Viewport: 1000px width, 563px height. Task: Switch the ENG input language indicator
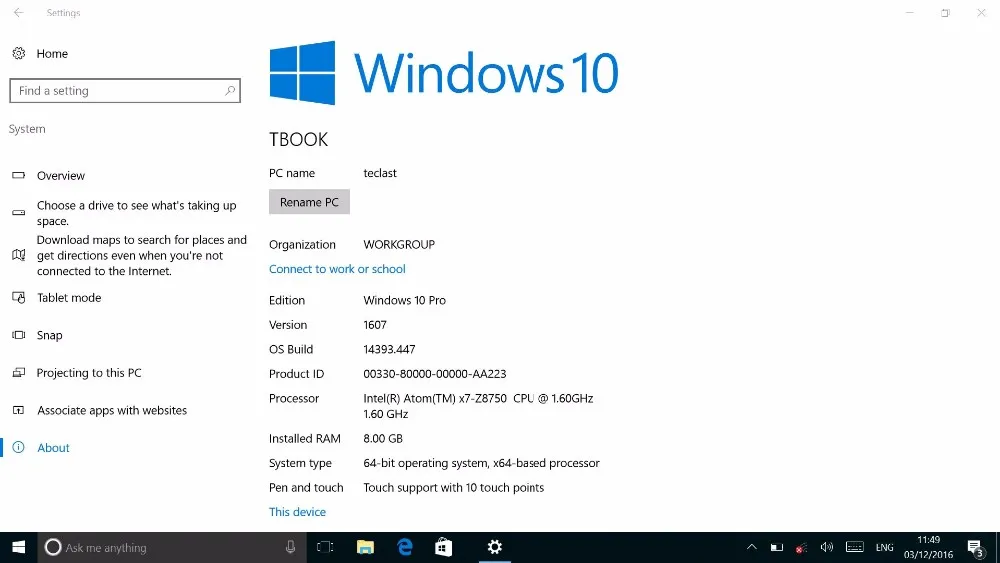[x=884, y=548]
